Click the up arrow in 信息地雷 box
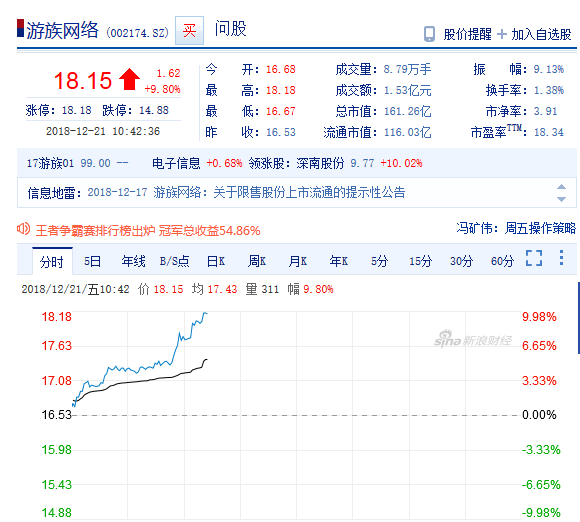This screenshot has height=522, width=580. point(561,187)
